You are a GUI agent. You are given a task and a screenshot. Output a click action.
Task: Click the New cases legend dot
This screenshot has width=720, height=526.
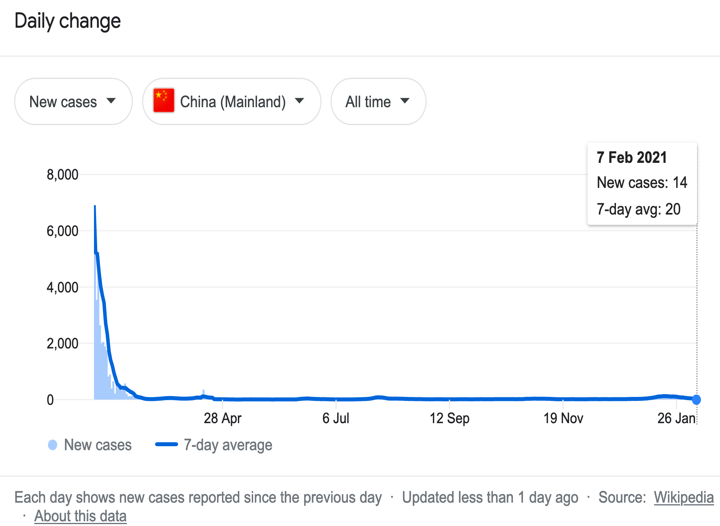(x=52, y=445)
